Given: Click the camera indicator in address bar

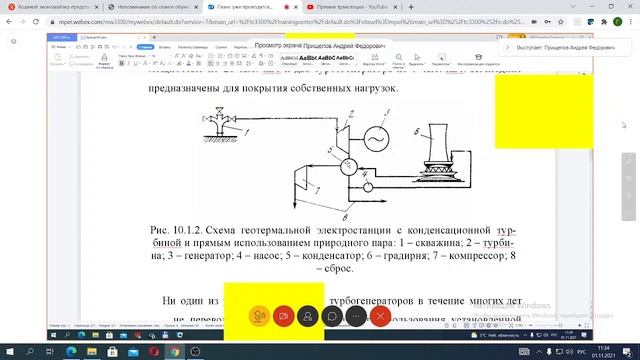Looking at the screenshot, I should point(534,22).
